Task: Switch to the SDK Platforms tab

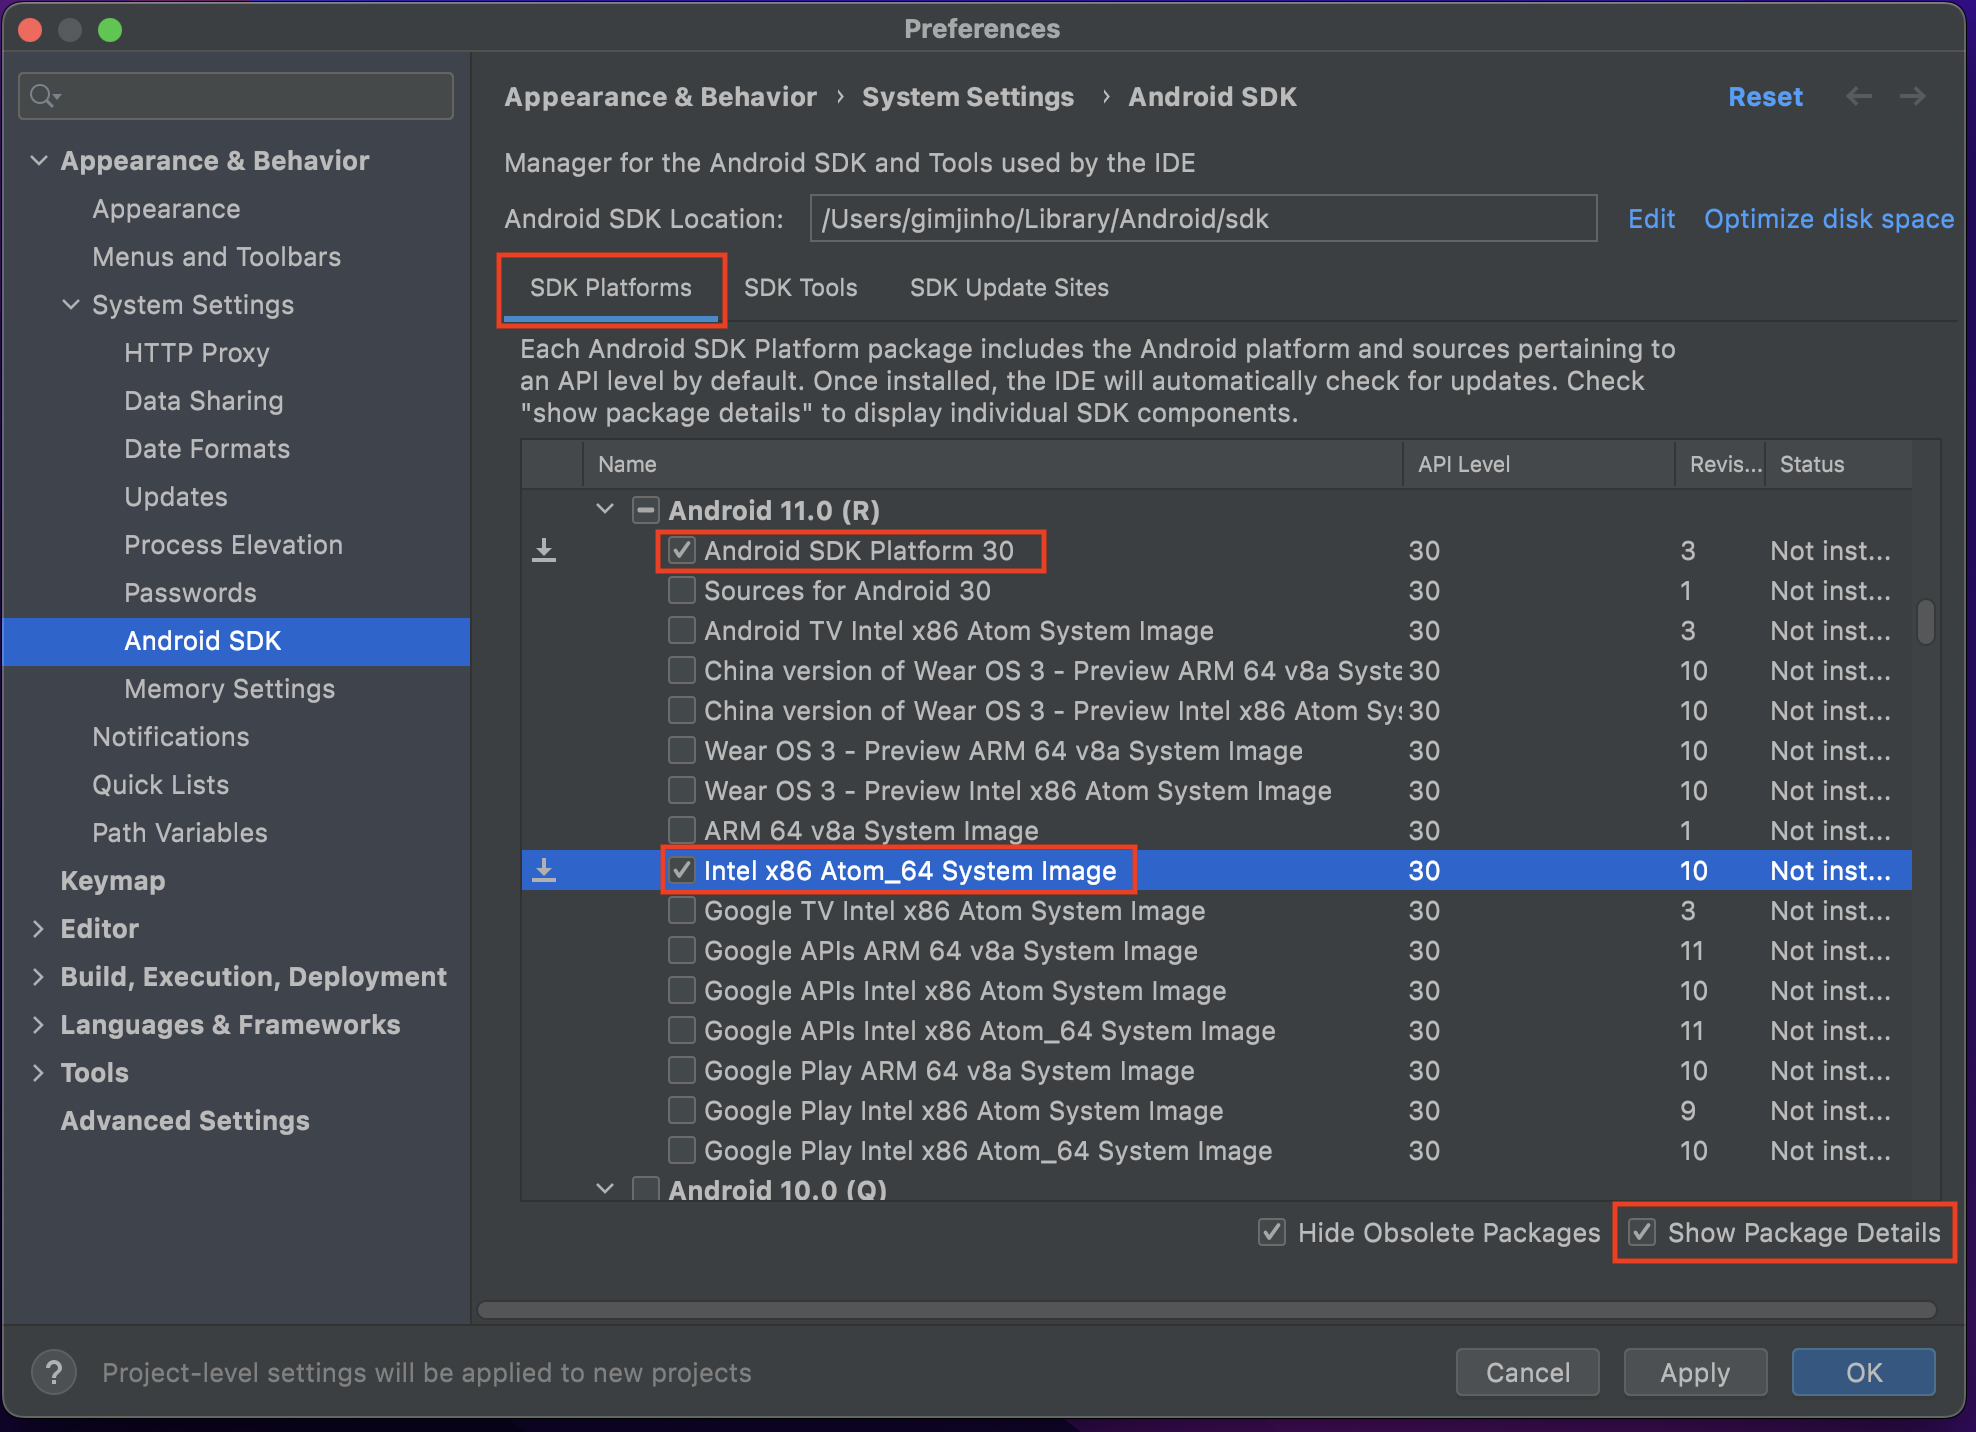Action: 611,288
